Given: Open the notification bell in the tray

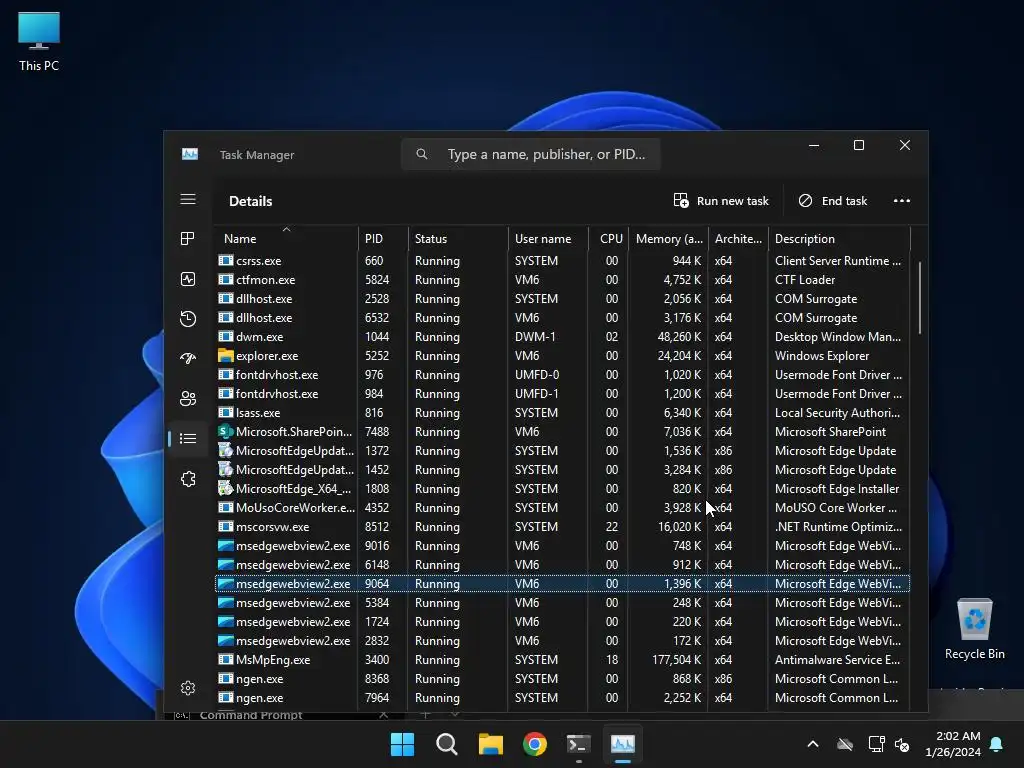Looking at the screenshot, I should (x=997, y=744).
